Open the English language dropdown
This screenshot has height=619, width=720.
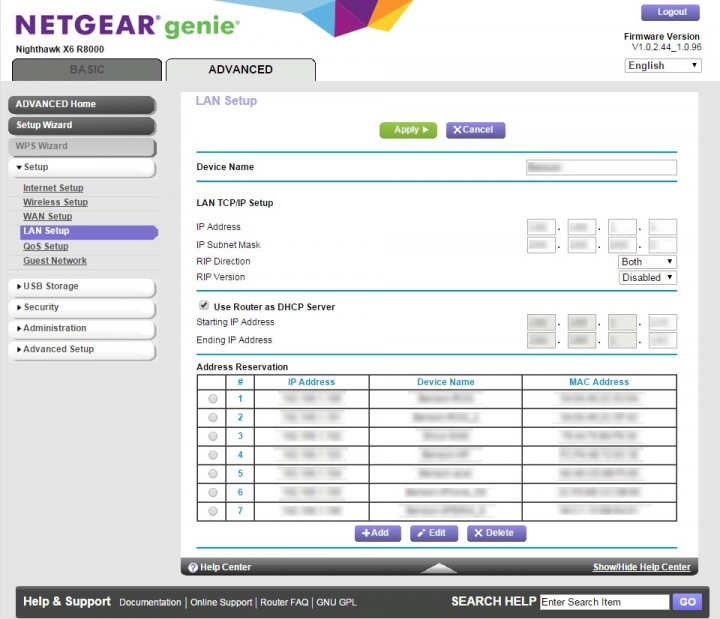(663, 66)
